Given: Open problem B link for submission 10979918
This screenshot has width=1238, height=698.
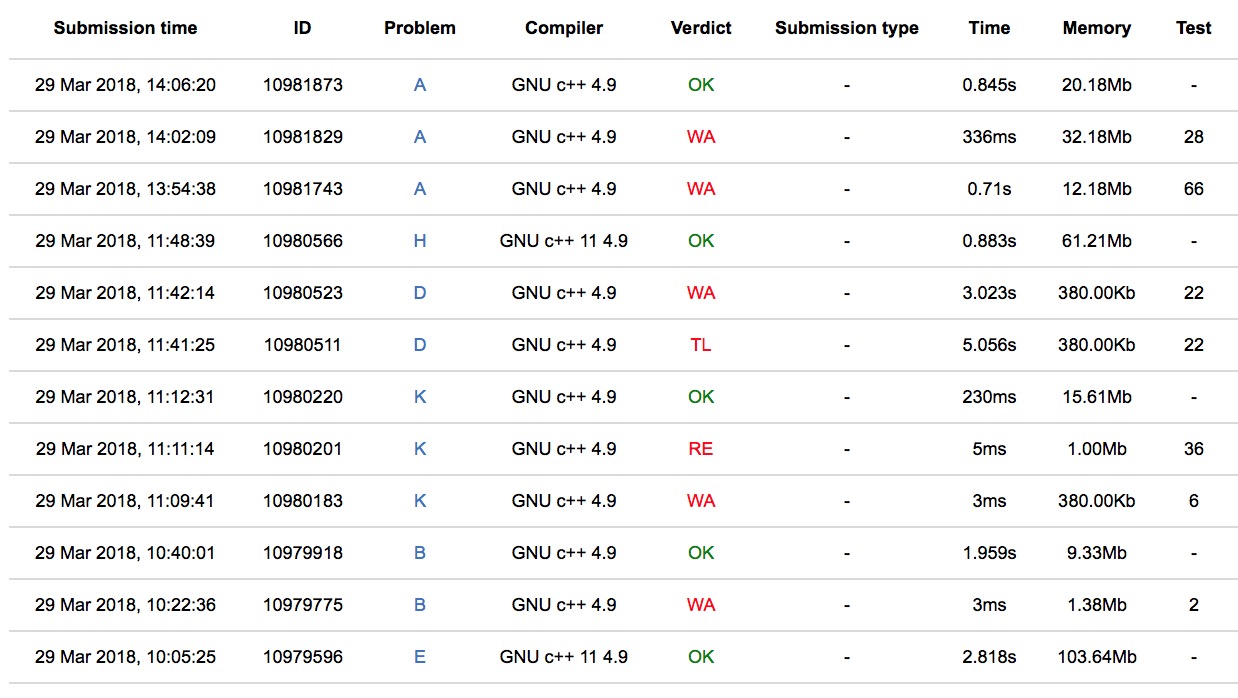Looking at the screenshot, I should pos(420,553).
